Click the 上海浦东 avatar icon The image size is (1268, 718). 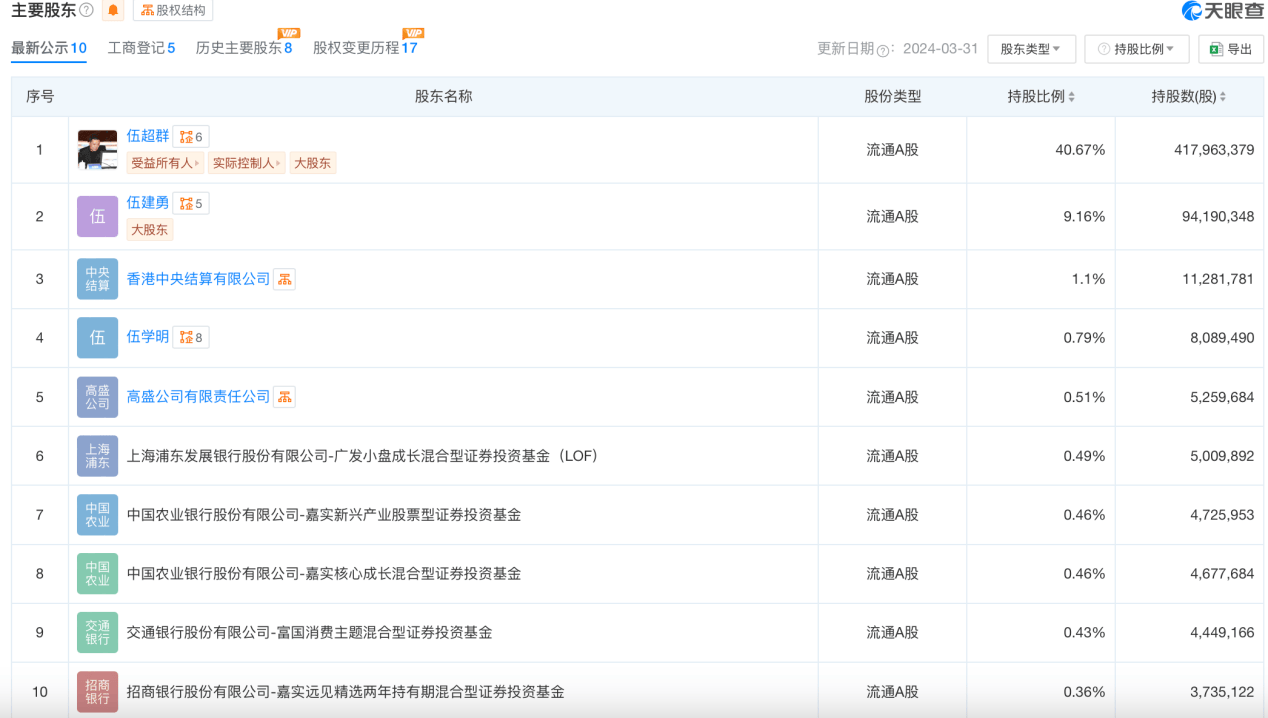click(97, 456)
